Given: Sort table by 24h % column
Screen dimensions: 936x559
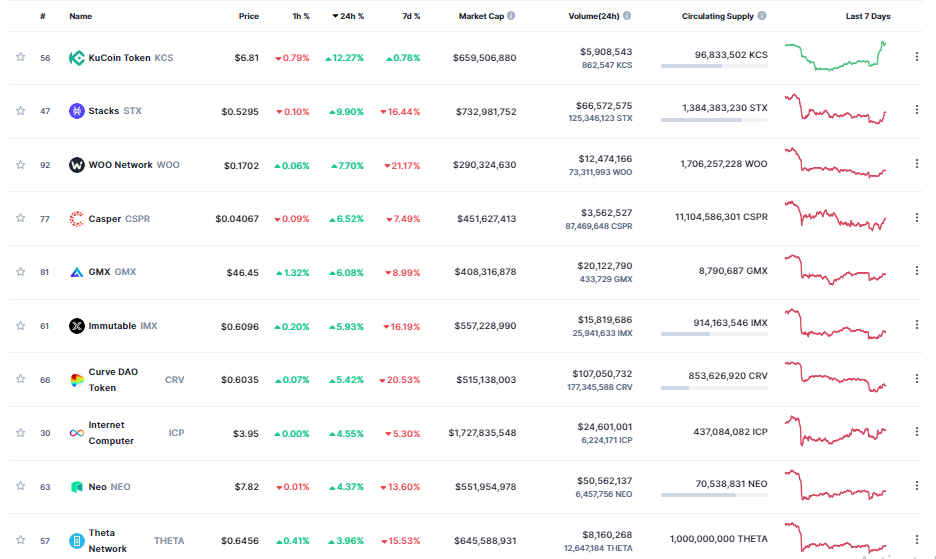Looking at the screenshot, I should pyautogui.click(x=348, y=16).
